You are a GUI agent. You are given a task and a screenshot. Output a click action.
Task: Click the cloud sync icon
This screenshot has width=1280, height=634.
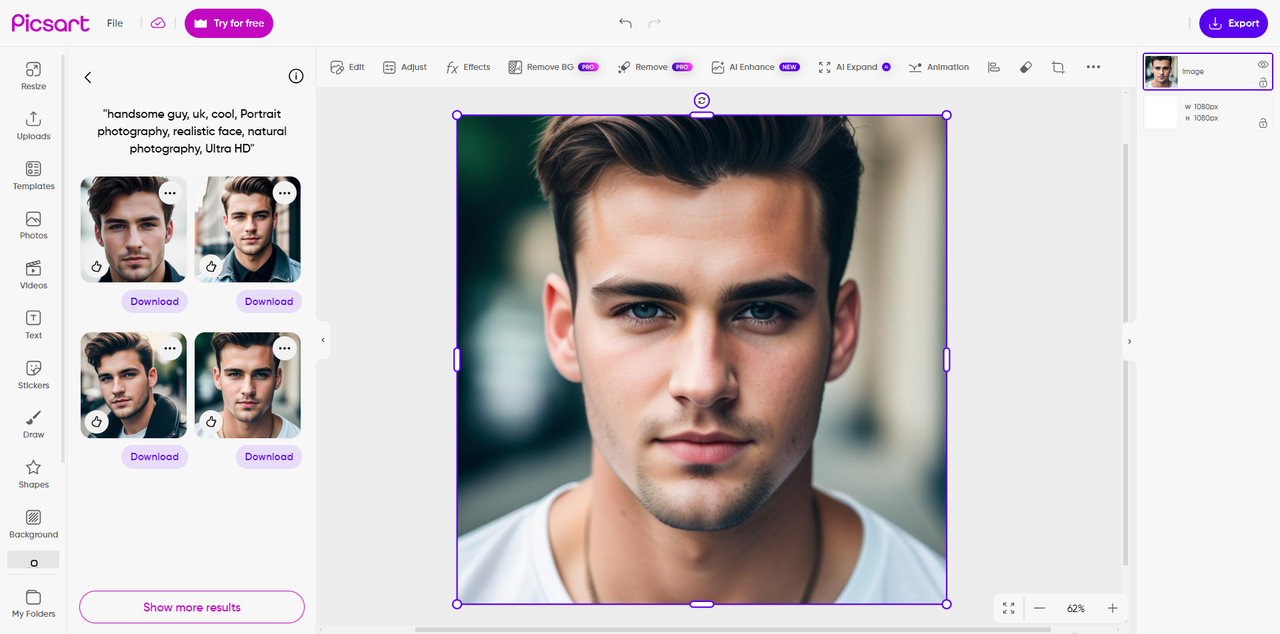pos(158,23)
